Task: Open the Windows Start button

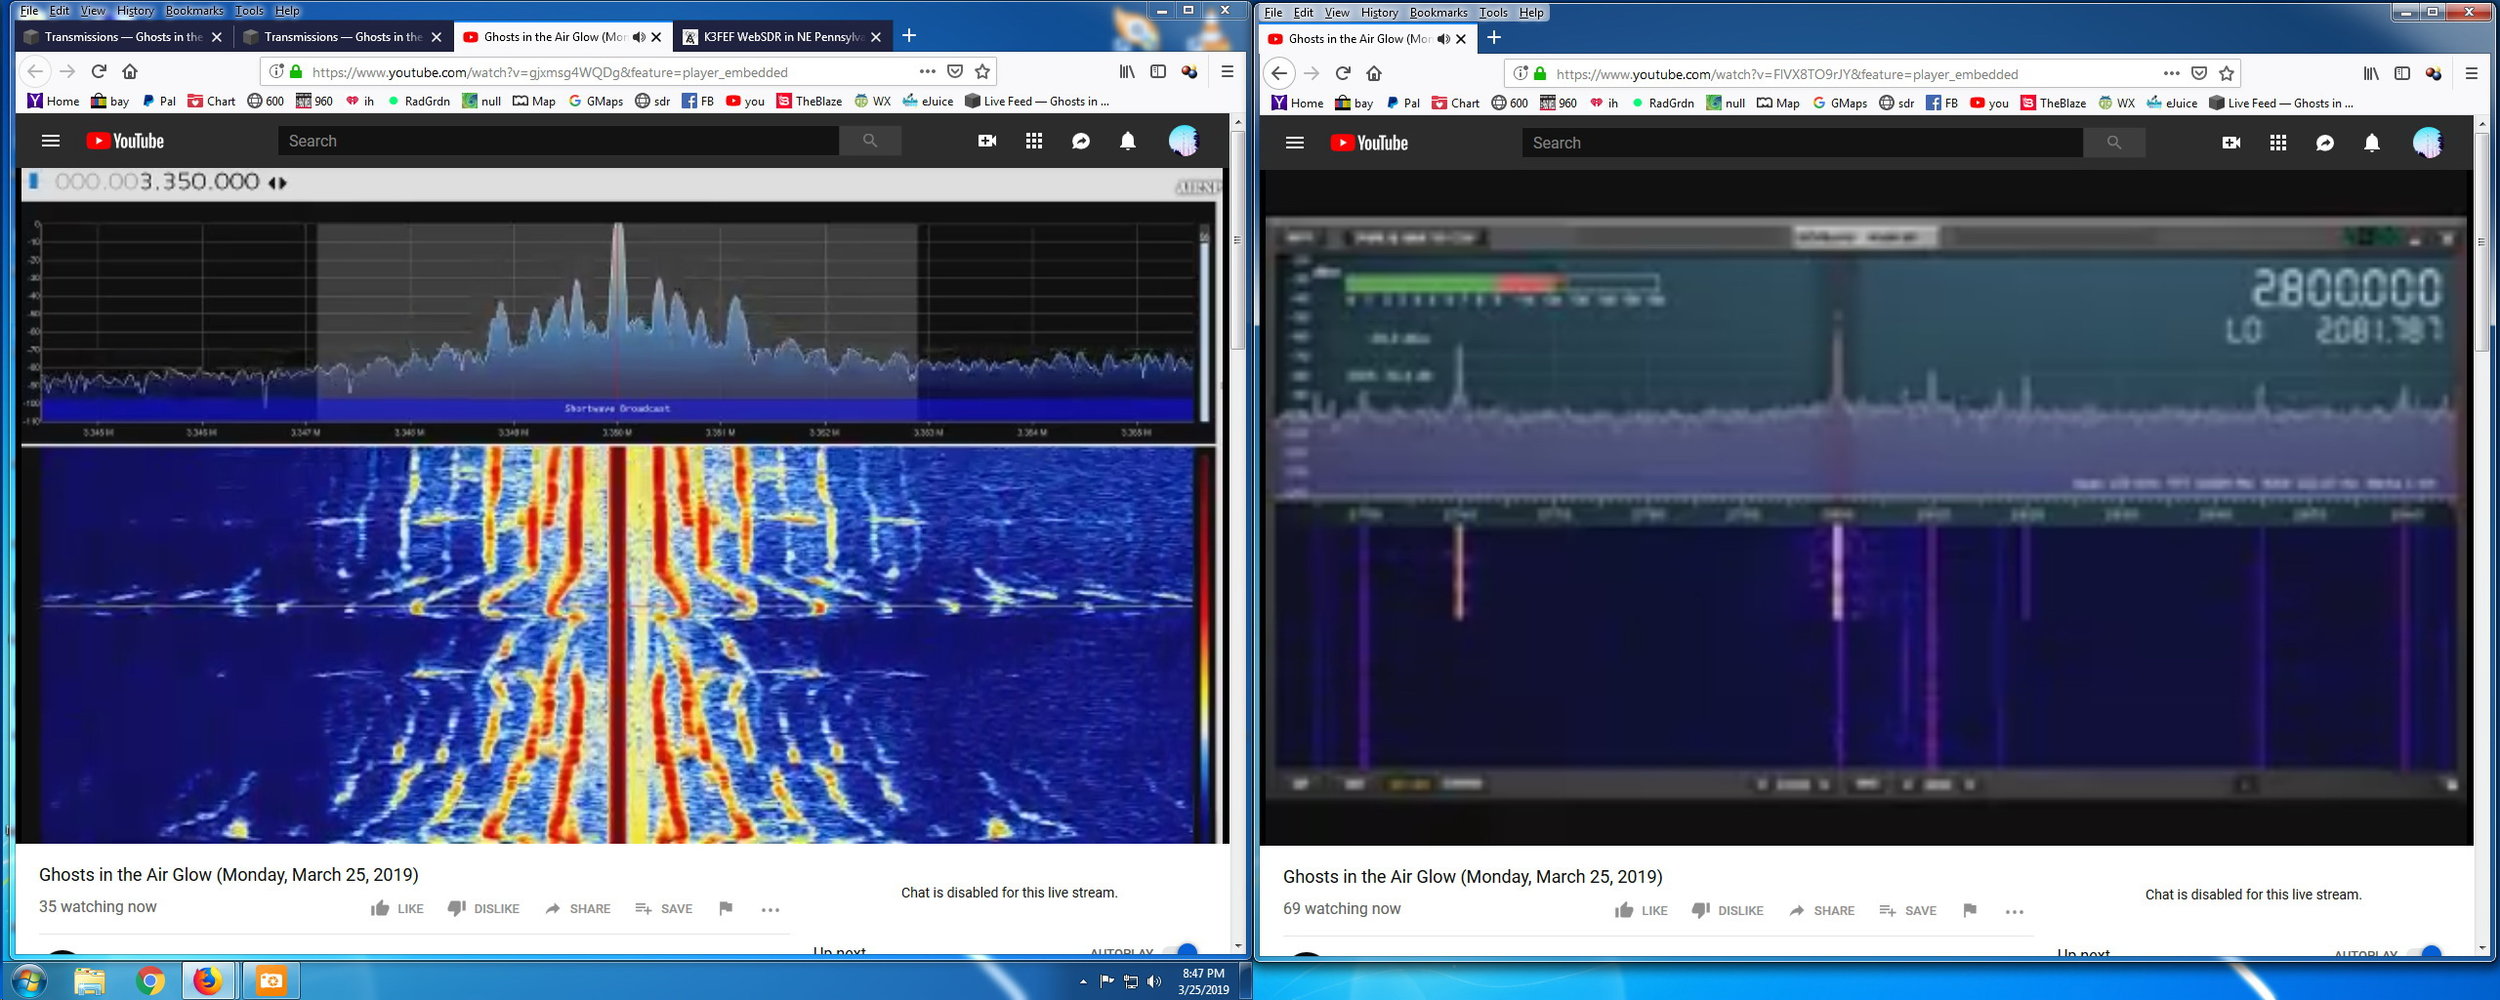Action: (x=29, y=982)
